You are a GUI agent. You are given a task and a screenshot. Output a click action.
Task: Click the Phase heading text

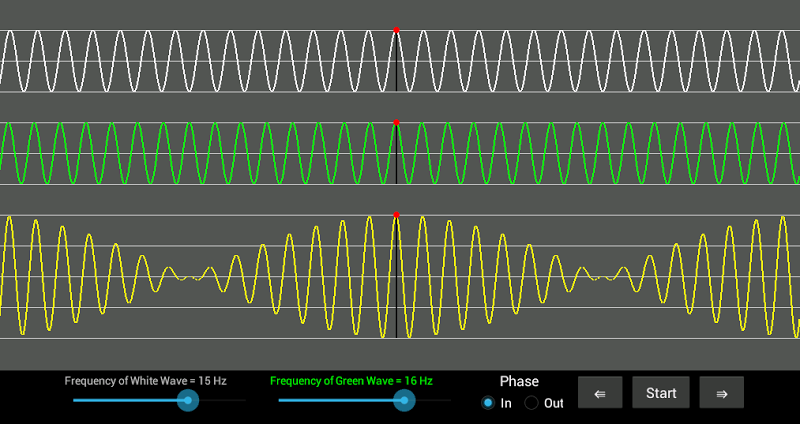pyautogui.click(x=519, y=381)
